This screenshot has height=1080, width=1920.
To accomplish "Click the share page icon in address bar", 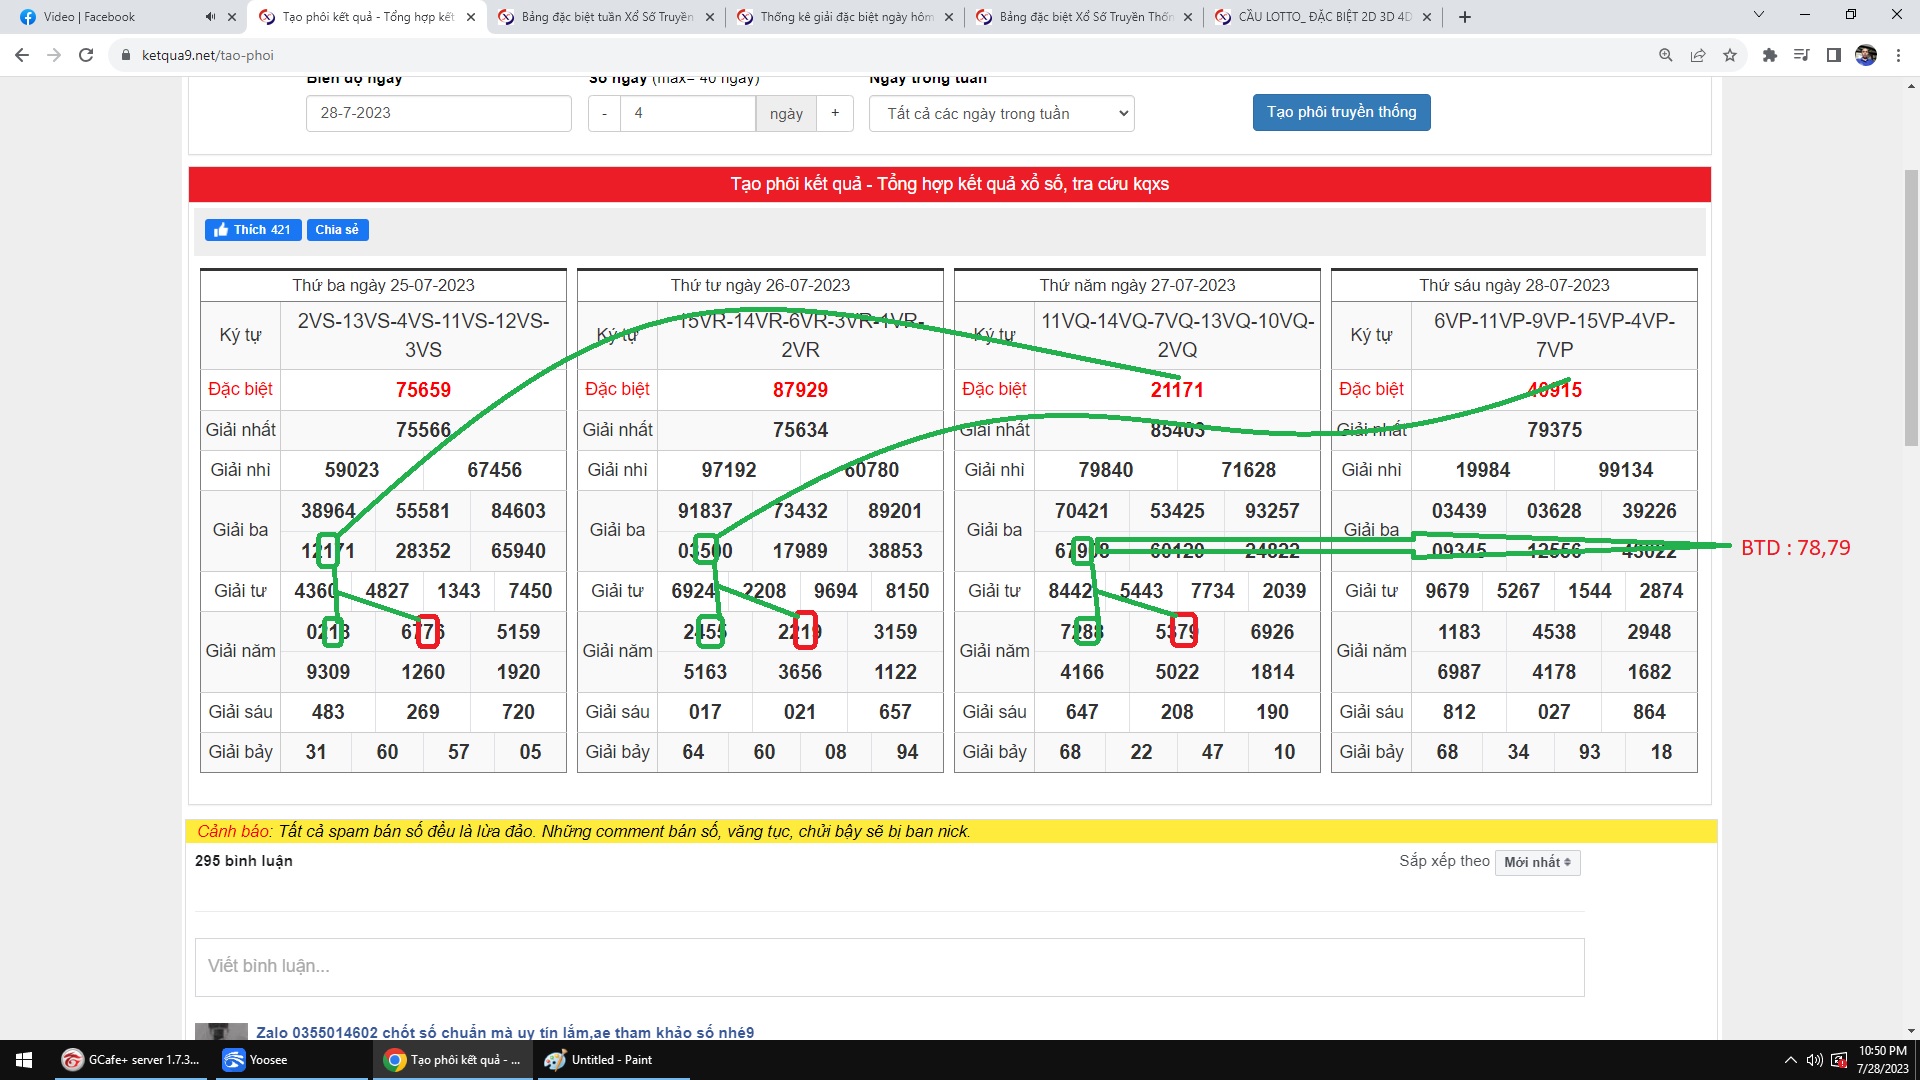I will [x=1698, y=55].
